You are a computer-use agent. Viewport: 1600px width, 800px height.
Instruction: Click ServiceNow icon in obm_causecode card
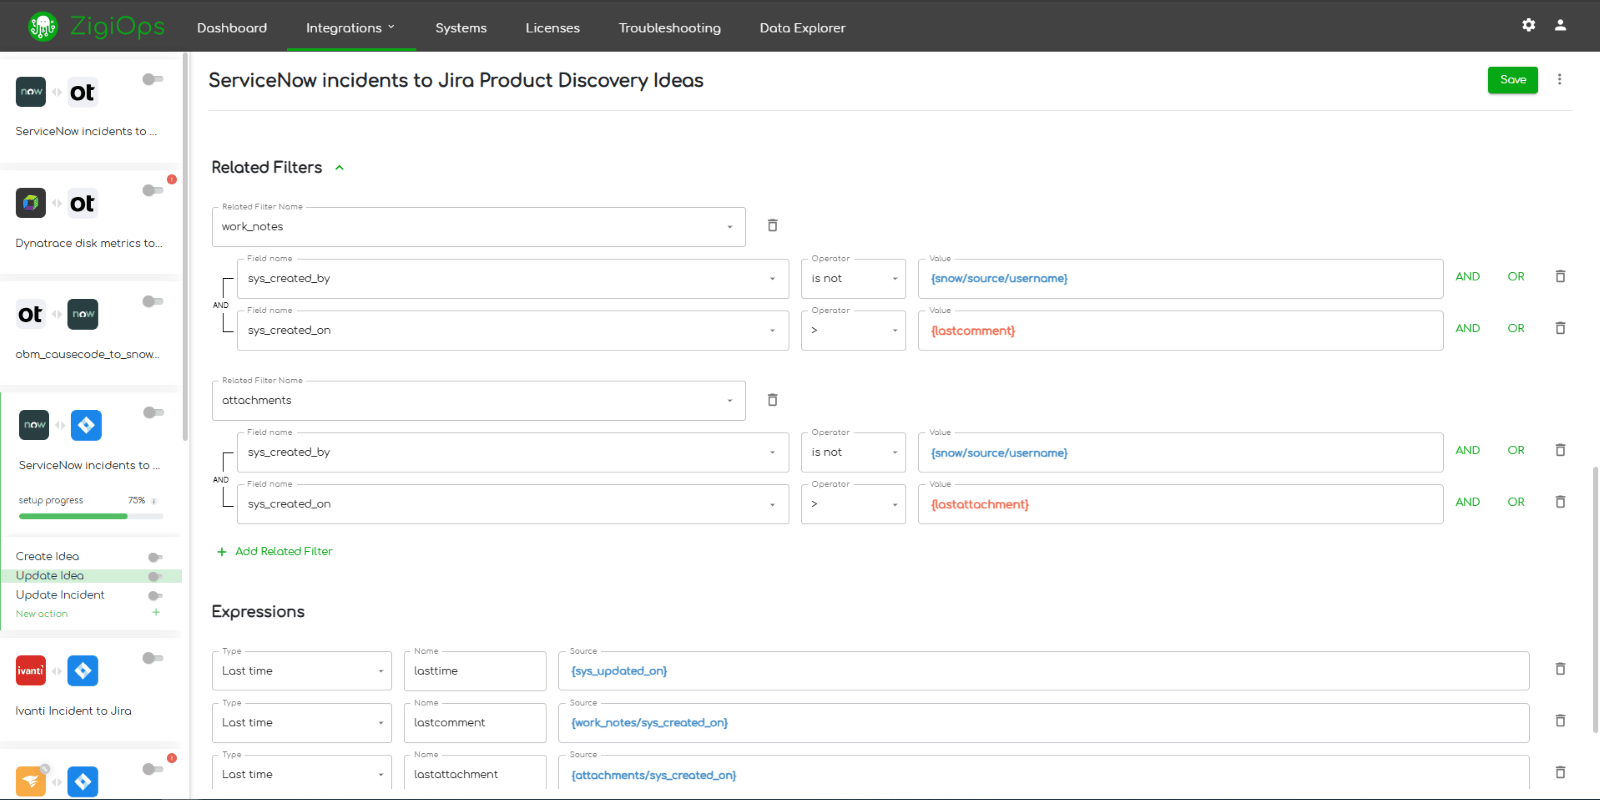[x=83, y=314]
